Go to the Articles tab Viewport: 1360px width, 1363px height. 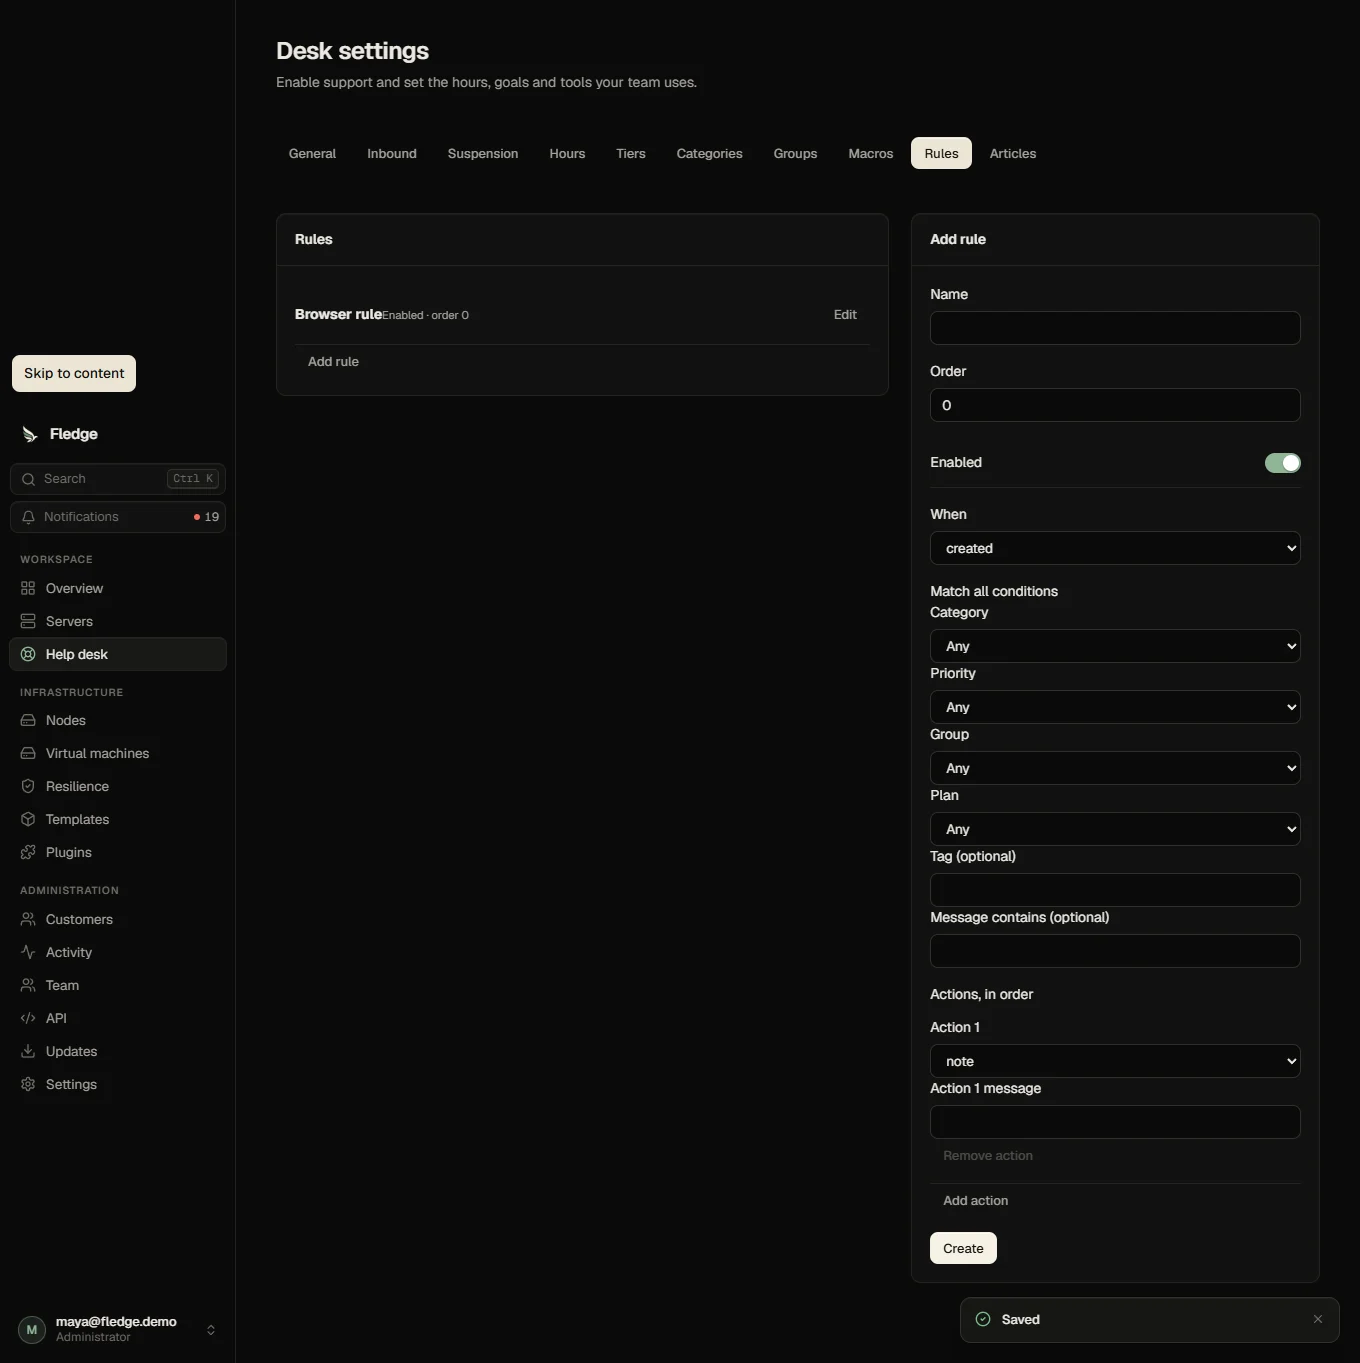[1013, 153]
